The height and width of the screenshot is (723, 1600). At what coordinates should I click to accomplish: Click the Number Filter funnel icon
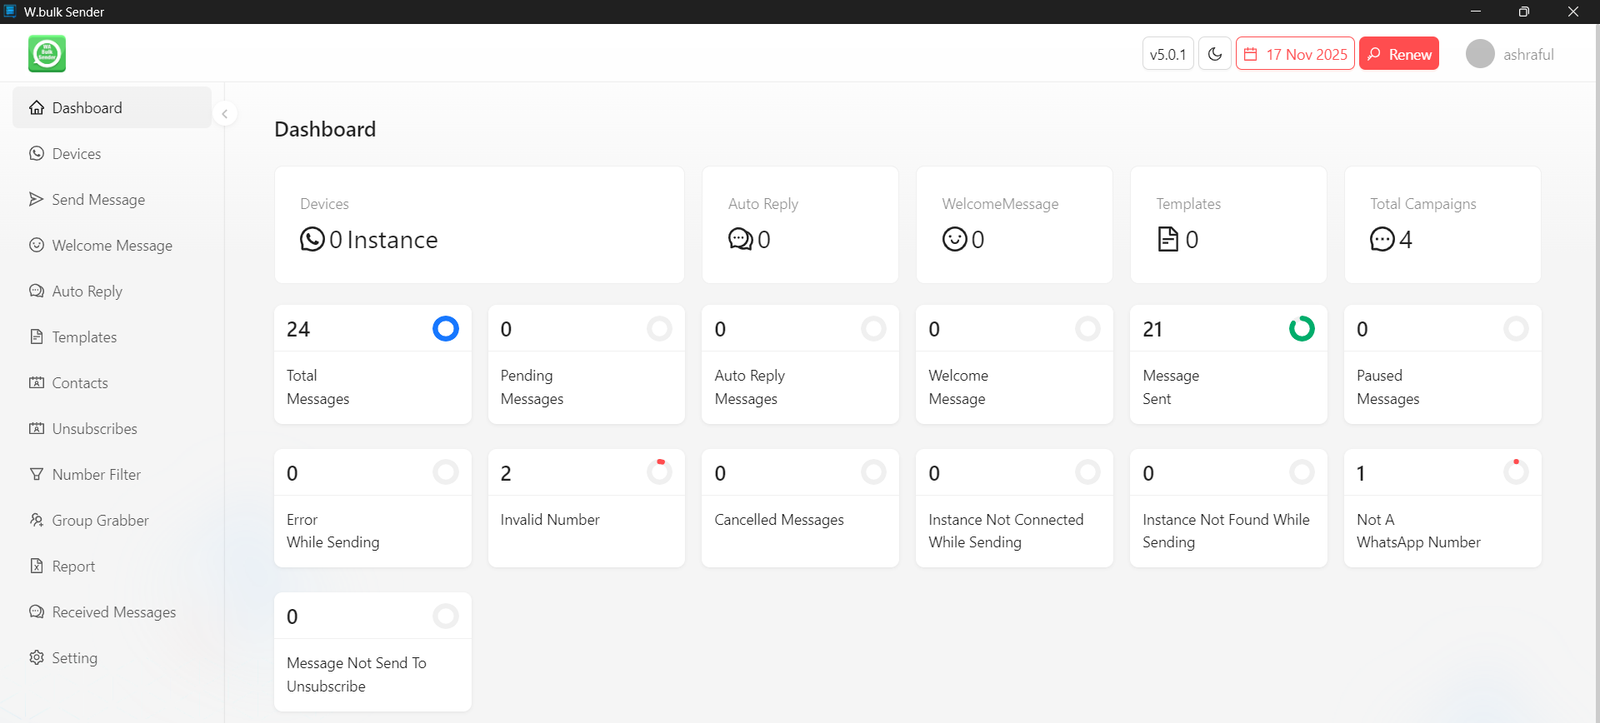pyautogui.click(x=37, y=474)
